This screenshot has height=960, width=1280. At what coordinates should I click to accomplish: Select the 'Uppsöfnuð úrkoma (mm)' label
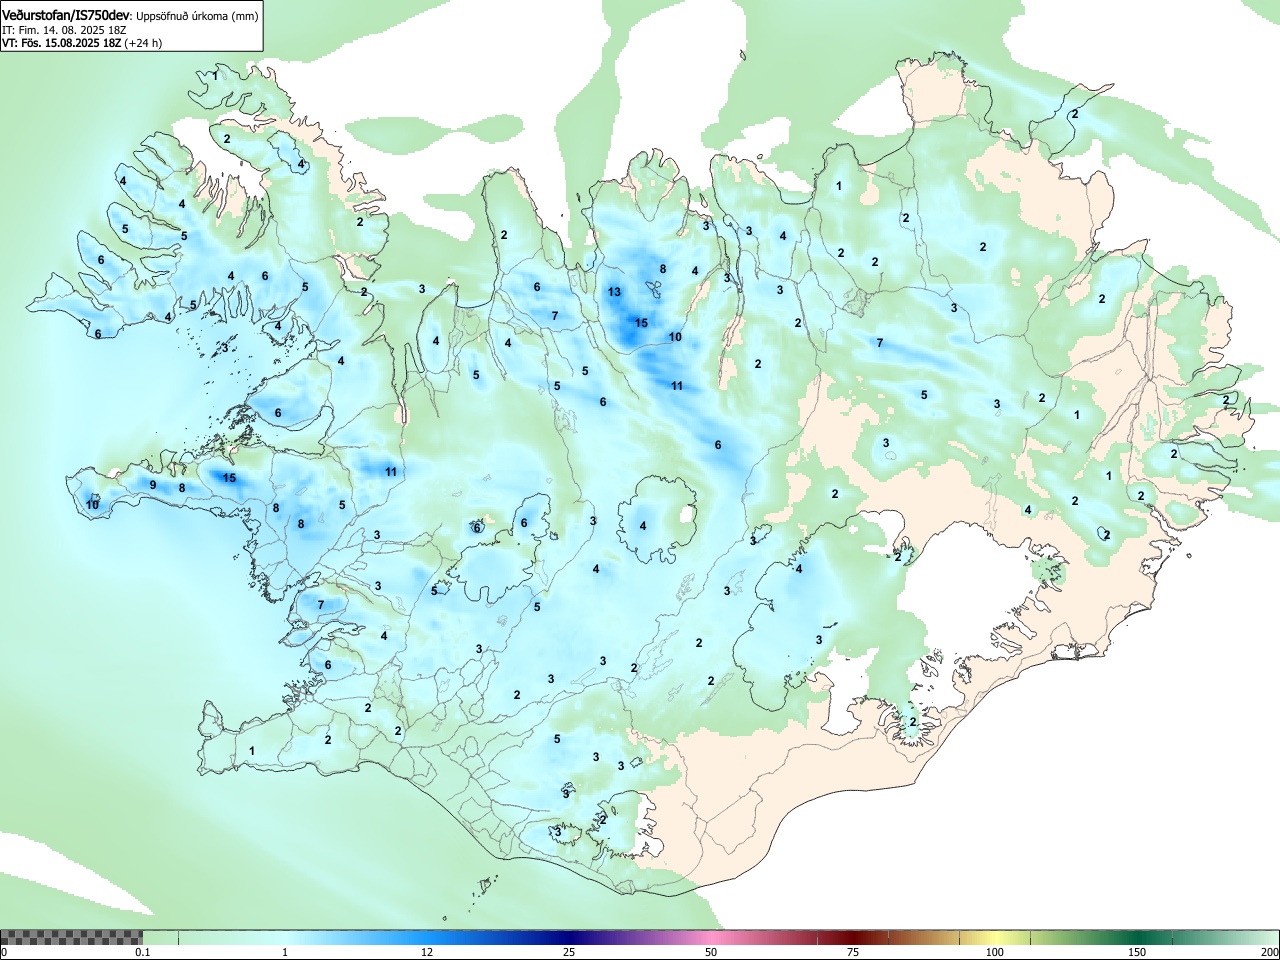(x=197, y=17)
